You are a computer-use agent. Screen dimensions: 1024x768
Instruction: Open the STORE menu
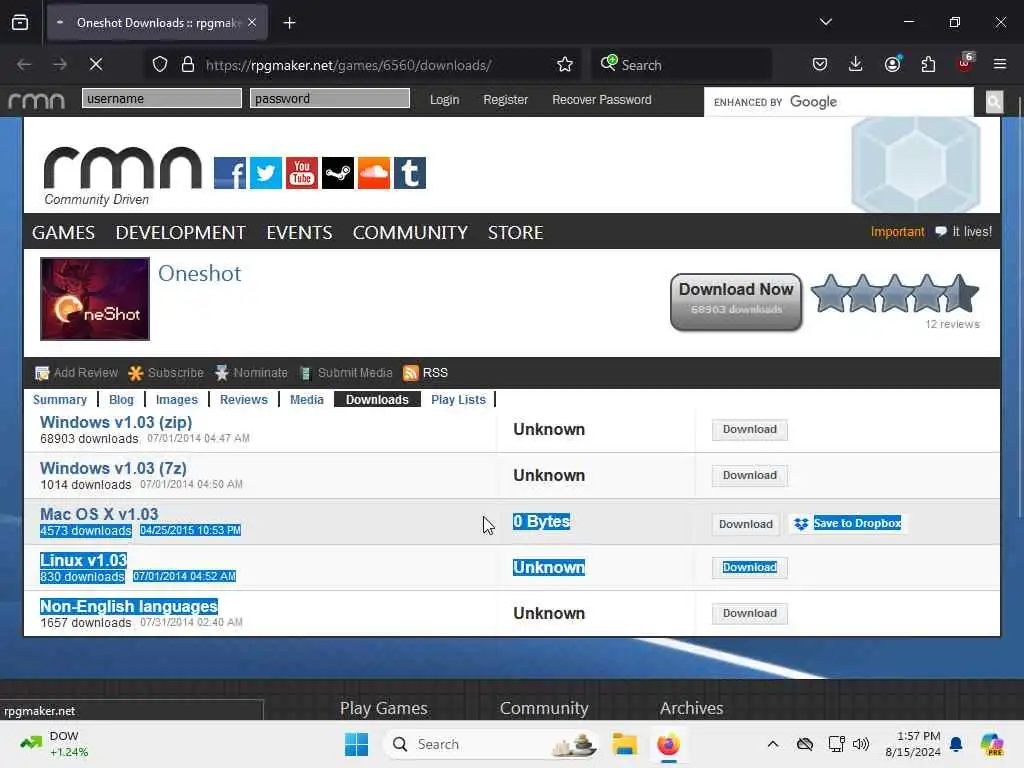[x=515, y=232]
